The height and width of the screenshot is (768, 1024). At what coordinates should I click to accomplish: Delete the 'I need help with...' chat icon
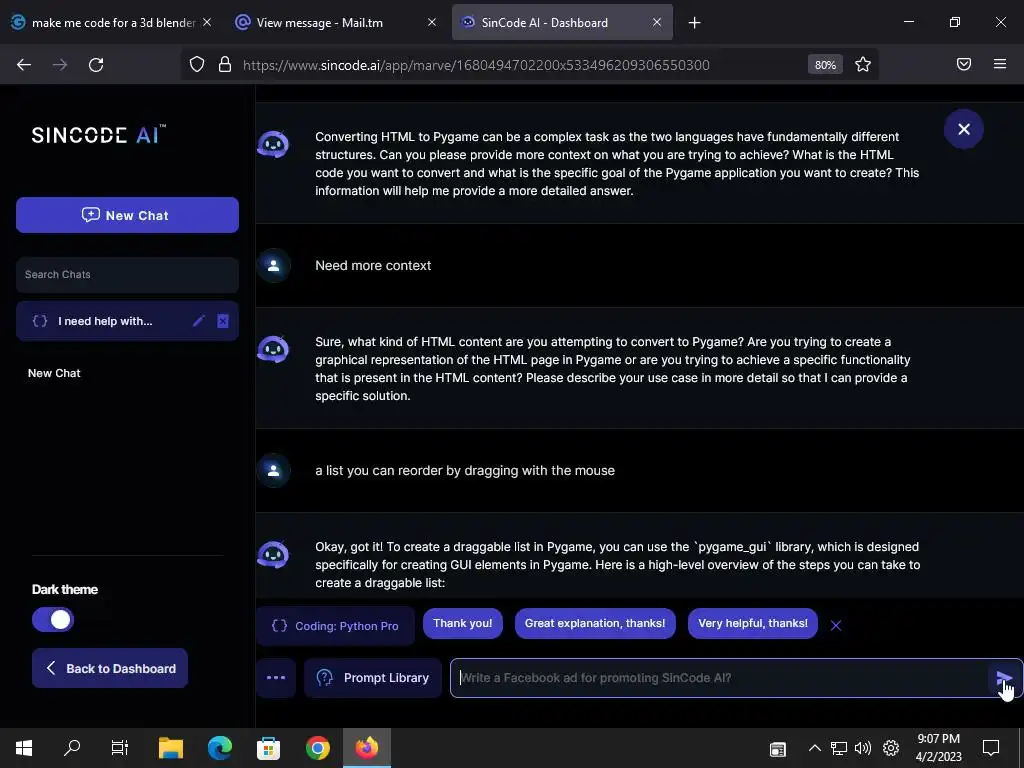223,321
